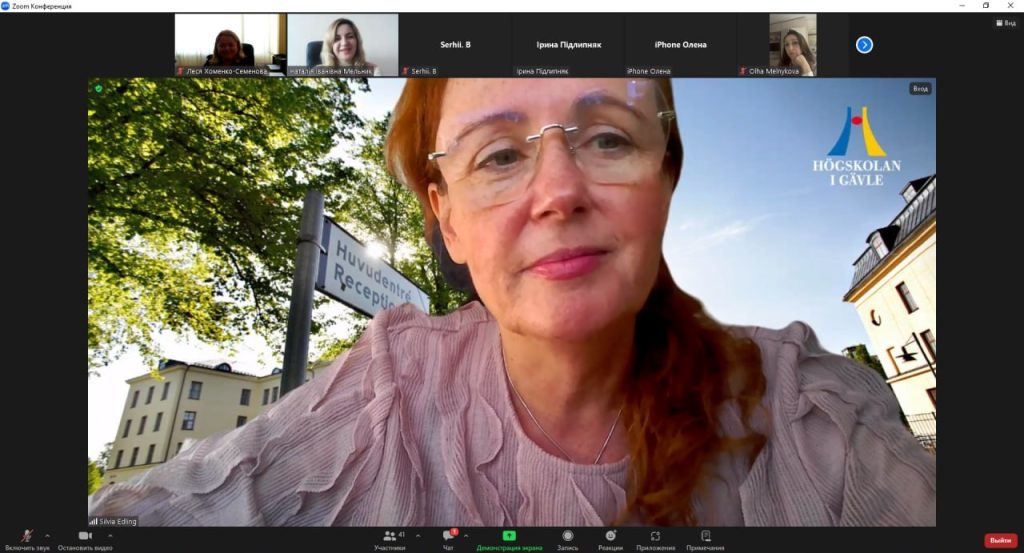1024x553 pixels.
Task: Start screen sharing via Демонстрация экрана
Action: coord(509,538)
